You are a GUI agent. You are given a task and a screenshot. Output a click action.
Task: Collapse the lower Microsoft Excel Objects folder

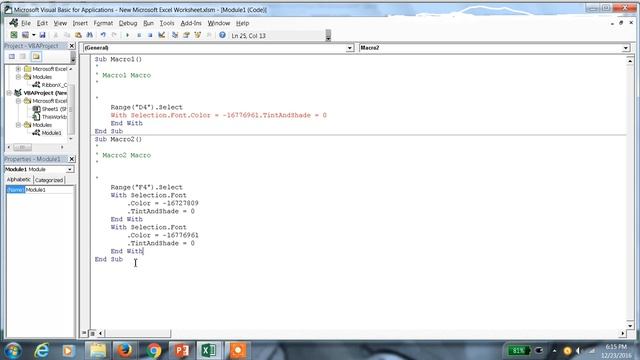click(18, 101)
